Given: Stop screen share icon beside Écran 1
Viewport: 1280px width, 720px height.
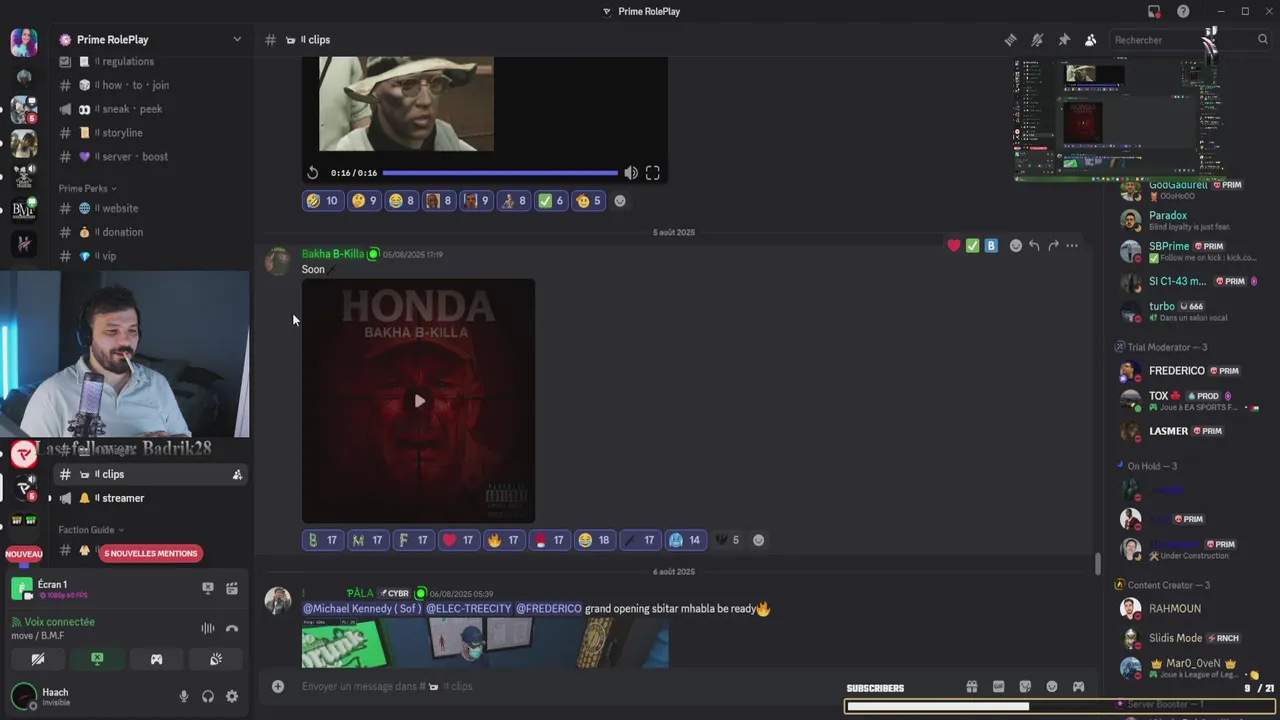Looking at the screenshot, I should click(208, 589).
